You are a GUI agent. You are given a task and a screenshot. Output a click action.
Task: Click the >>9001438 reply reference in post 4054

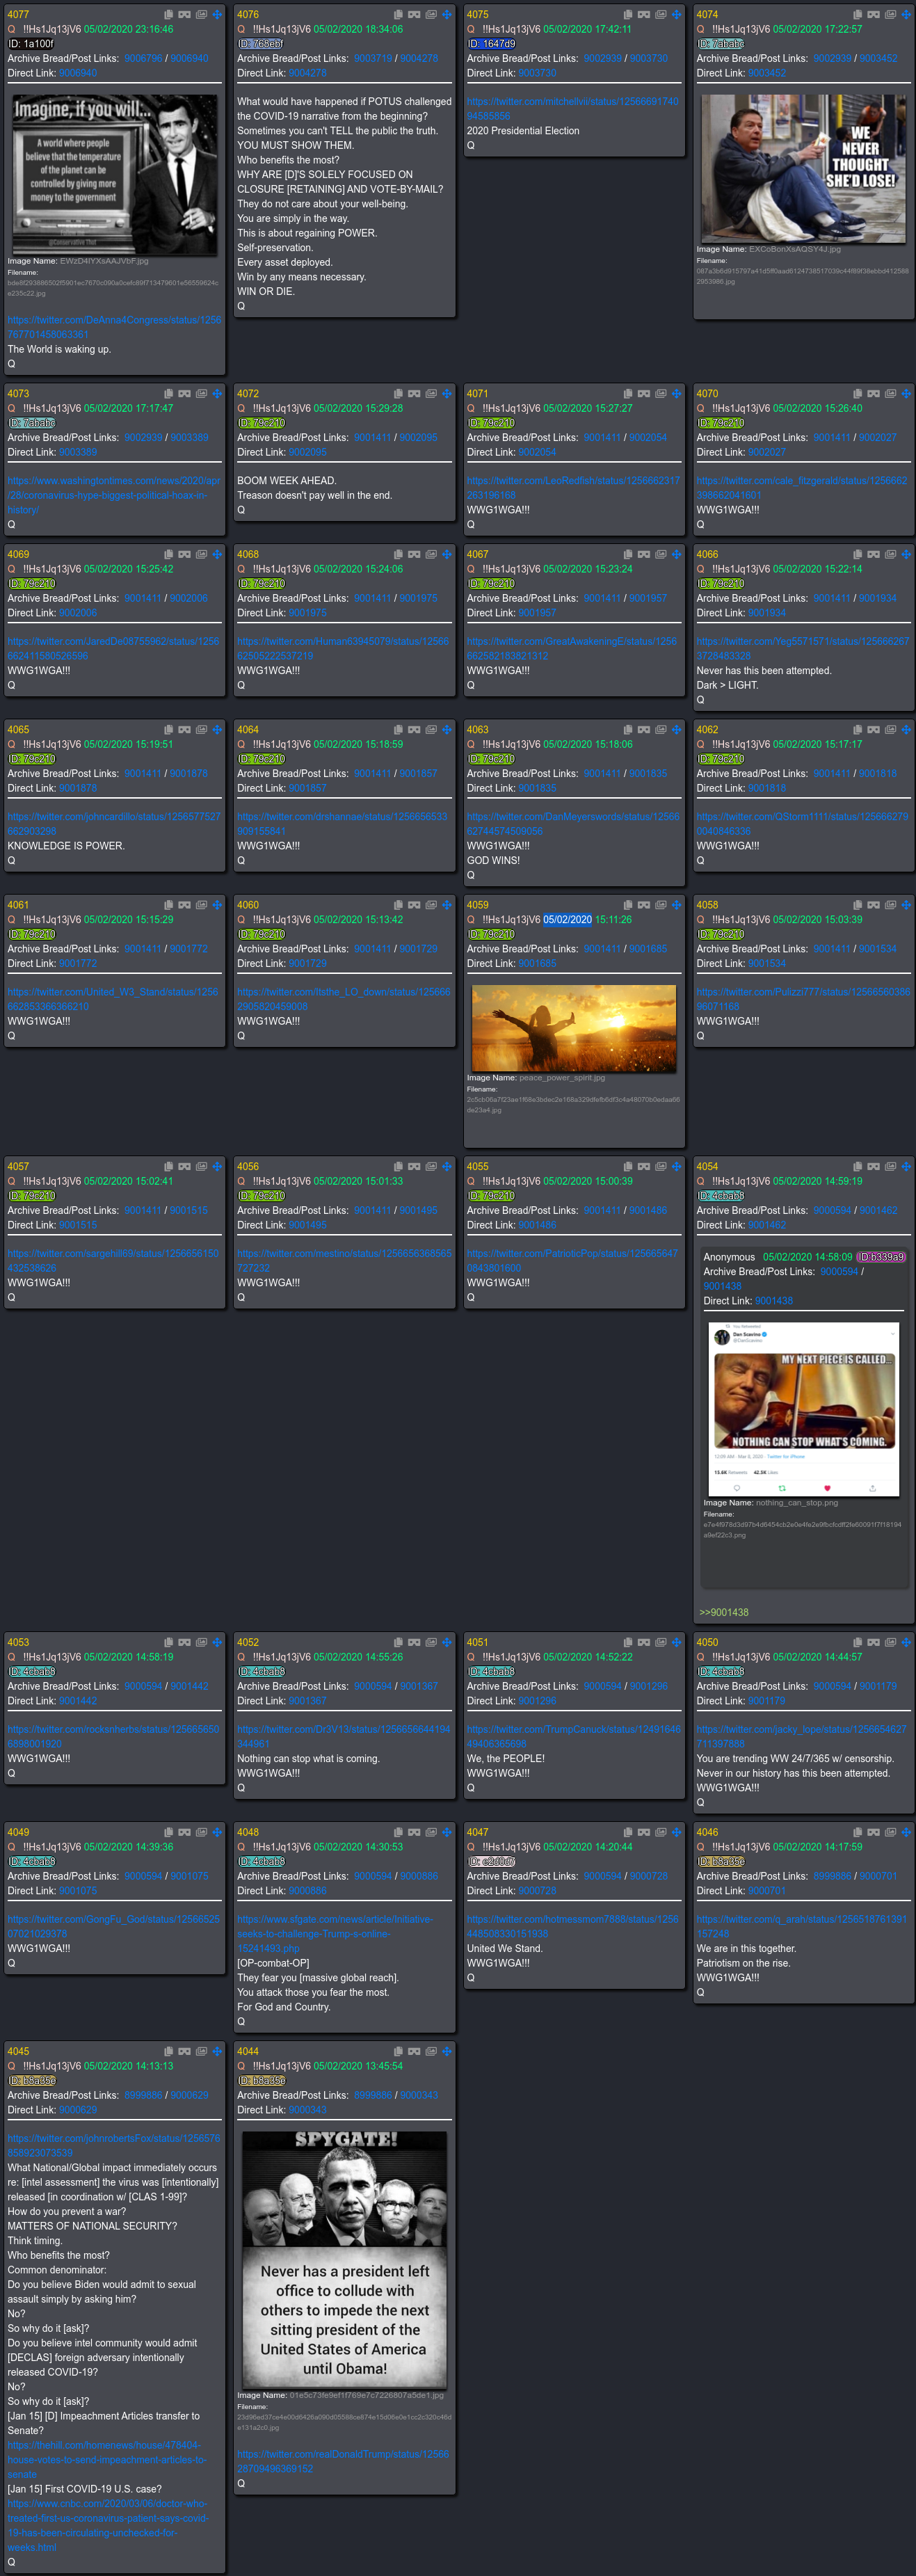coord(724,1613)
